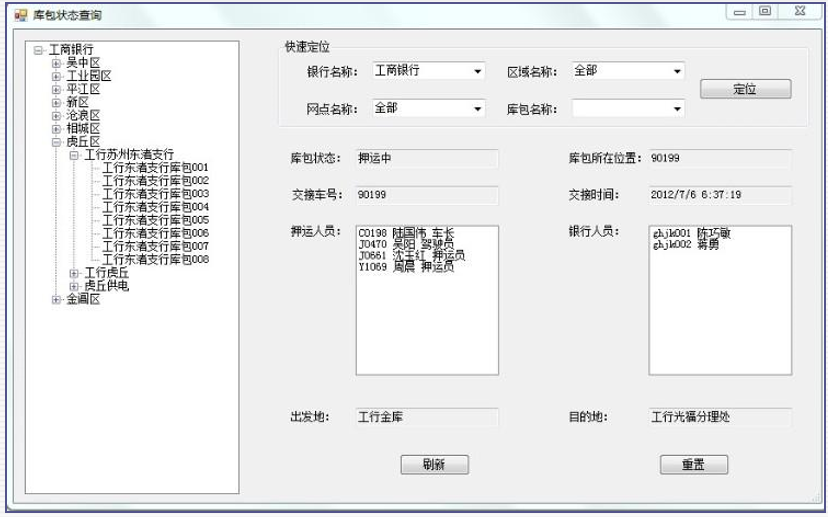The image size is (828, 517).
Task: Open the 银行名称 dropdown
Action: pos(477,71)
